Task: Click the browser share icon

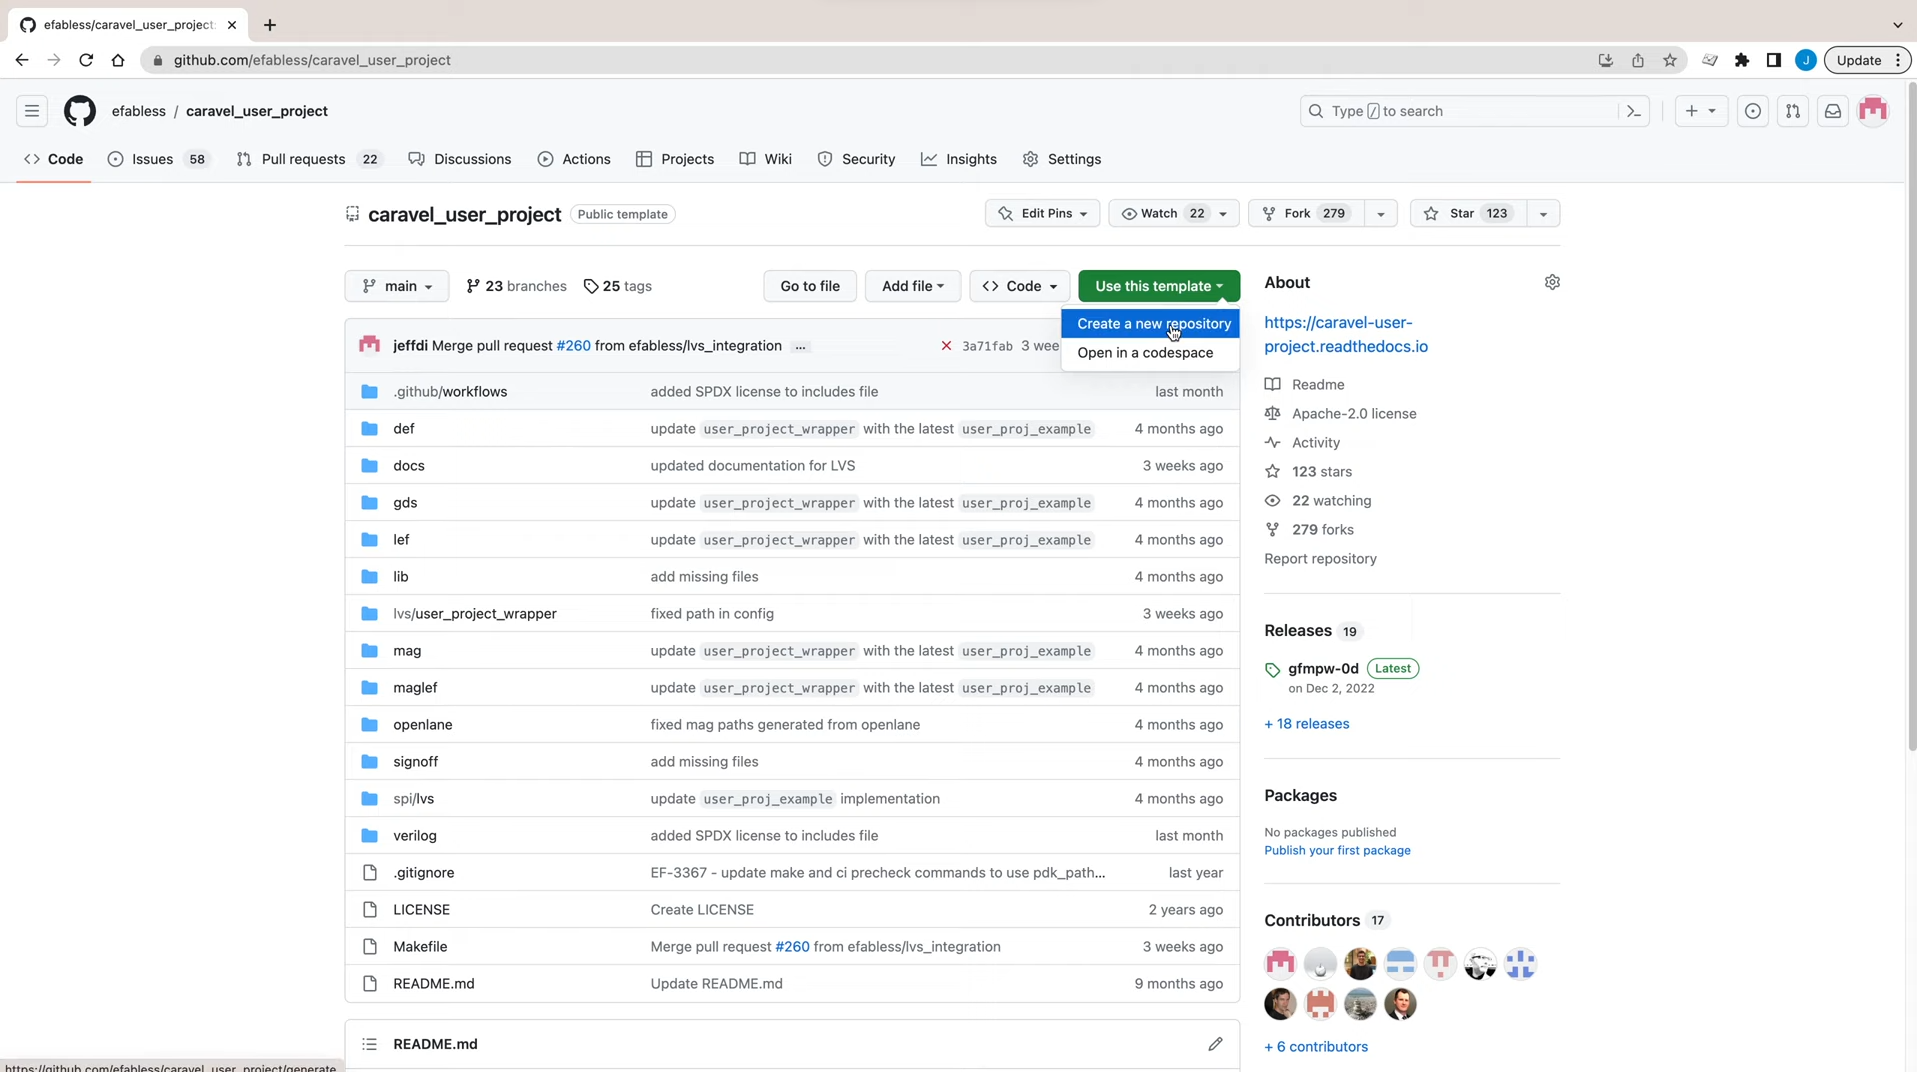Action: [1638, 60]
